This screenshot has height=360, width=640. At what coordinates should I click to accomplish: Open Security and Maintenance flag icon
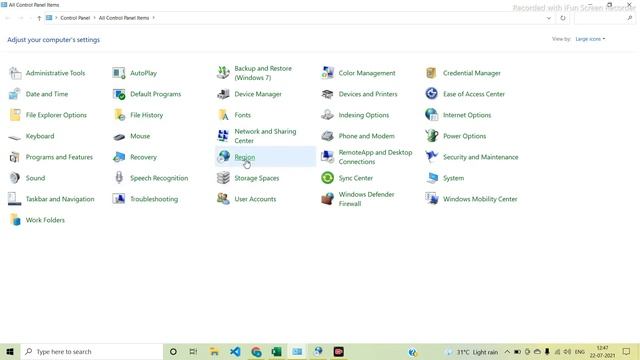click(432, 157)
